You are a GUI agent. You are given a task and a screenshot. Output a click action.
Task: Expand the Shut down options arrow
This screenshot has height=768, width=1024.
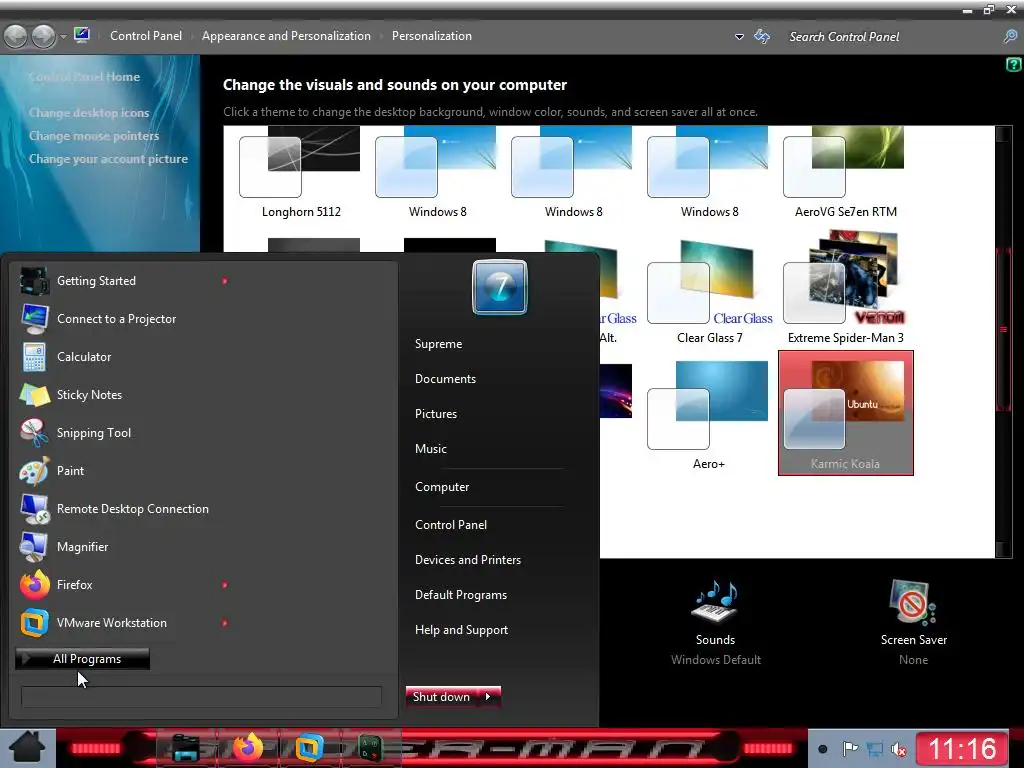point(488,697)
